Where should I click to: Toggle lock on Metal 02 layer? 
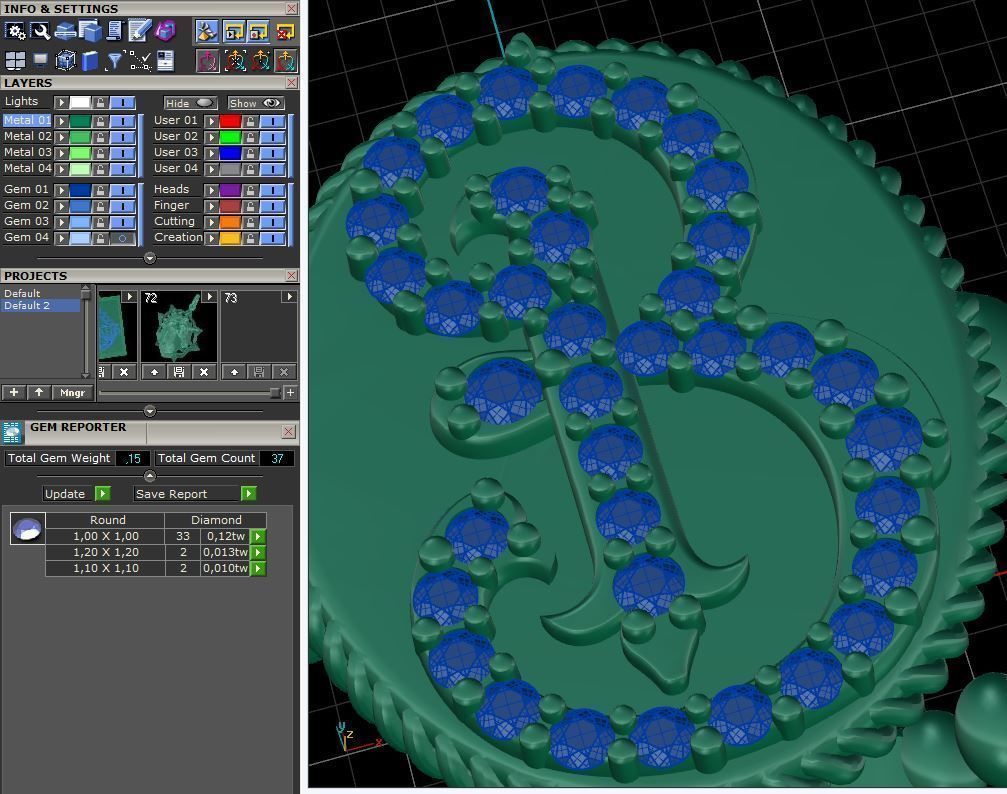coord(100,137)
